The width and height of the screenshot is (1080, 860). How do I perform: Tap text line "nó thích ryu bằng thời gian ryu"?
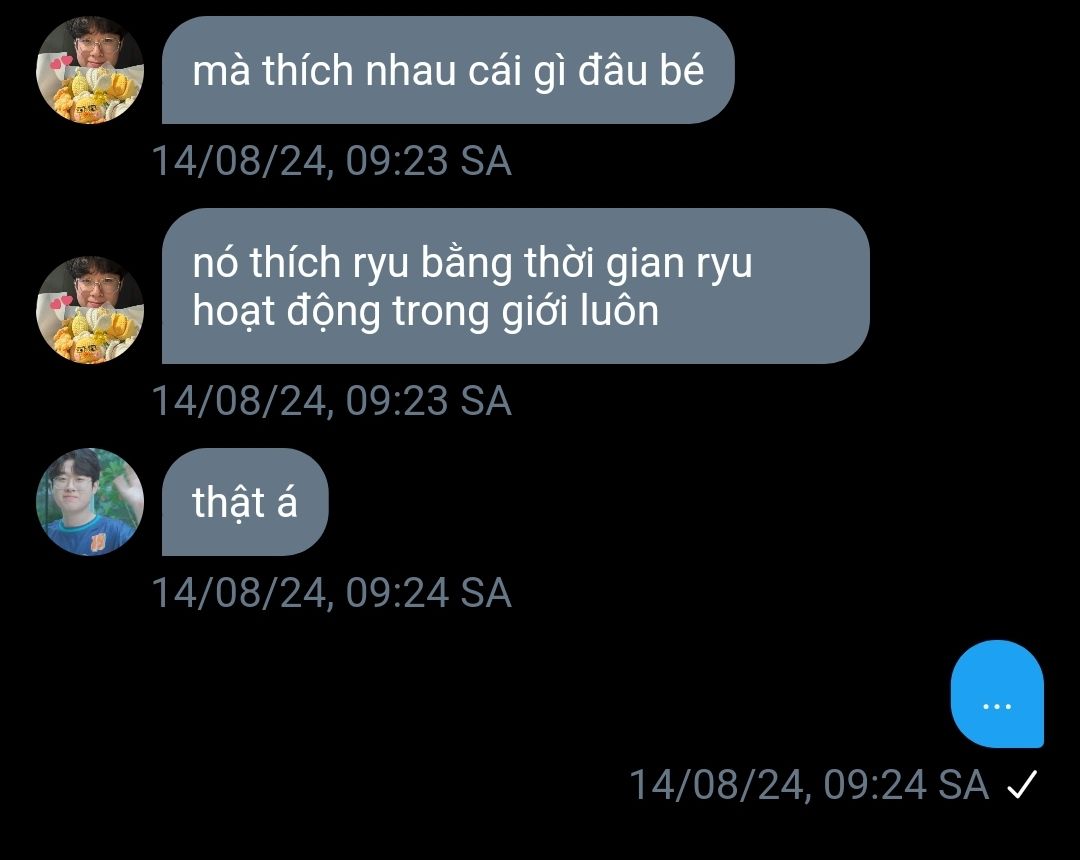tap(472, 263)
